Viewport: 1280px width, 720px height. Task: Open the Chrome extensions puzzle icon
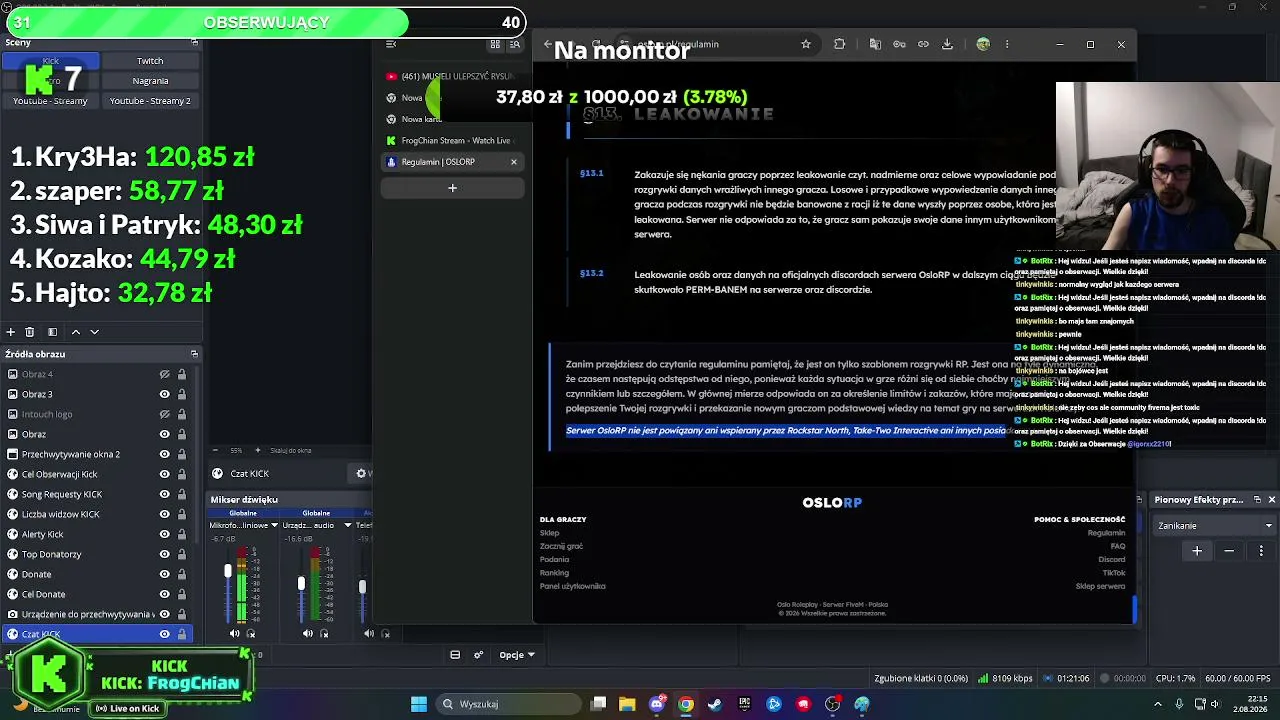839,44
